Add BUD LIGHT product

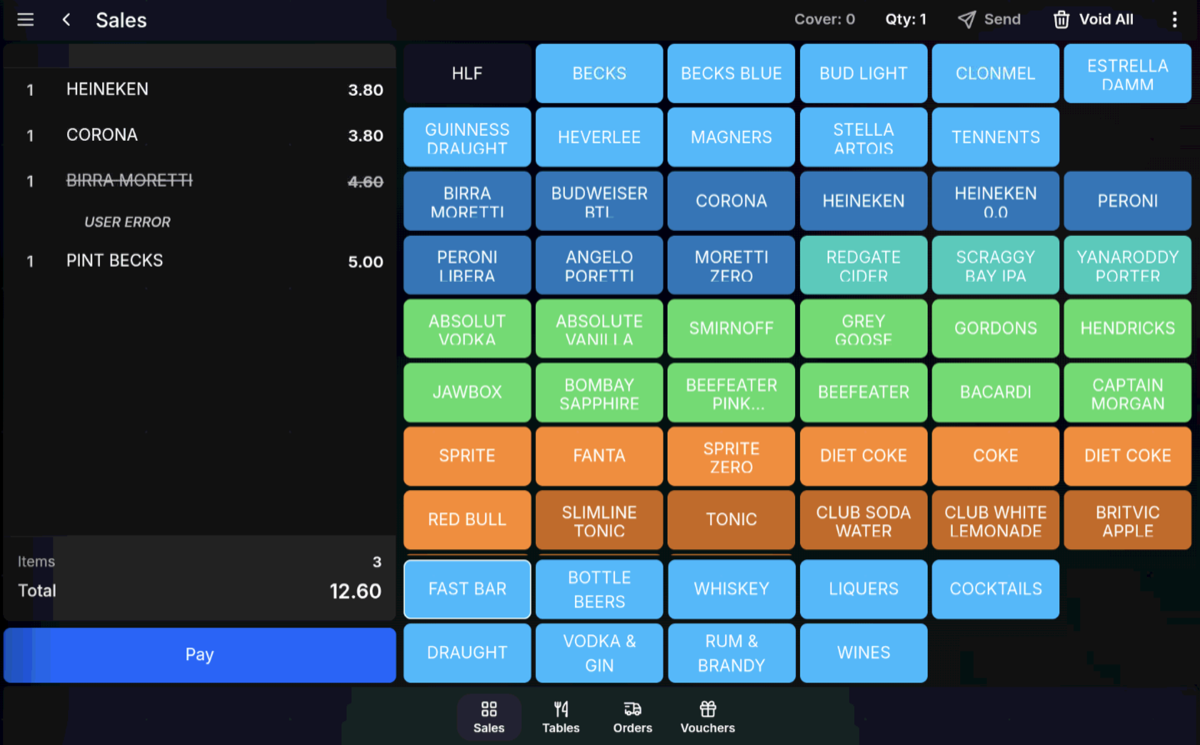pyautogui.click(x=863, y=73)
